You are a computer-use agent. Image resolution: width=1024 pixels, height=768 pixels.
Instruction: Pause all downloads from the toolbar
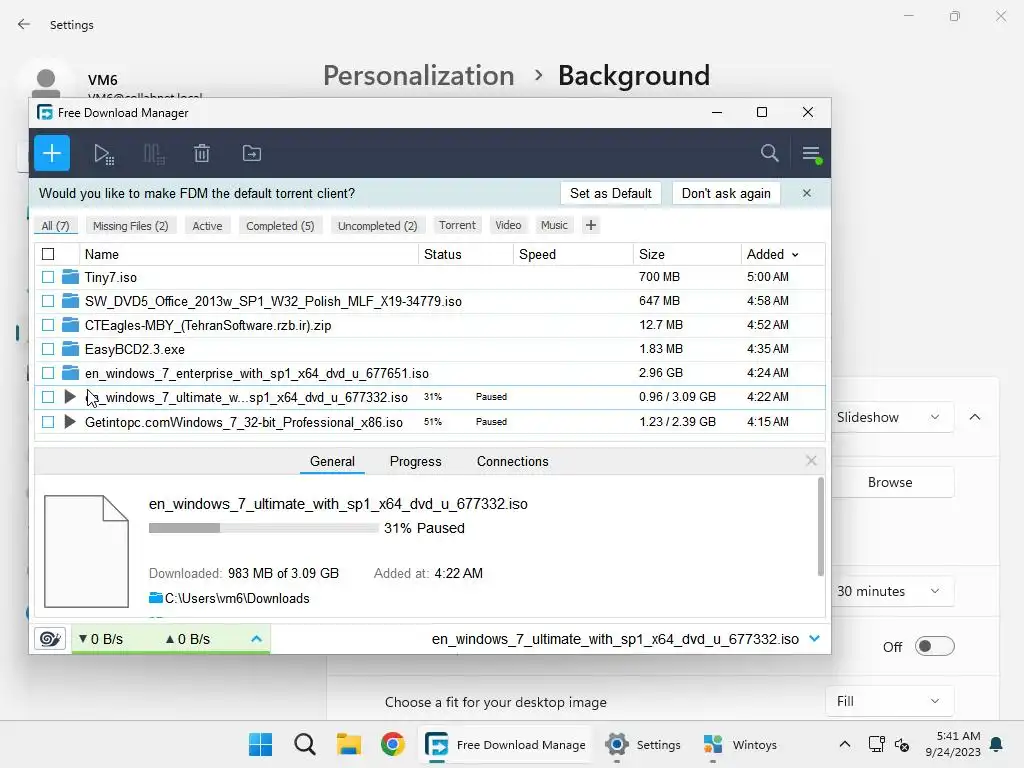coord(153,154)
